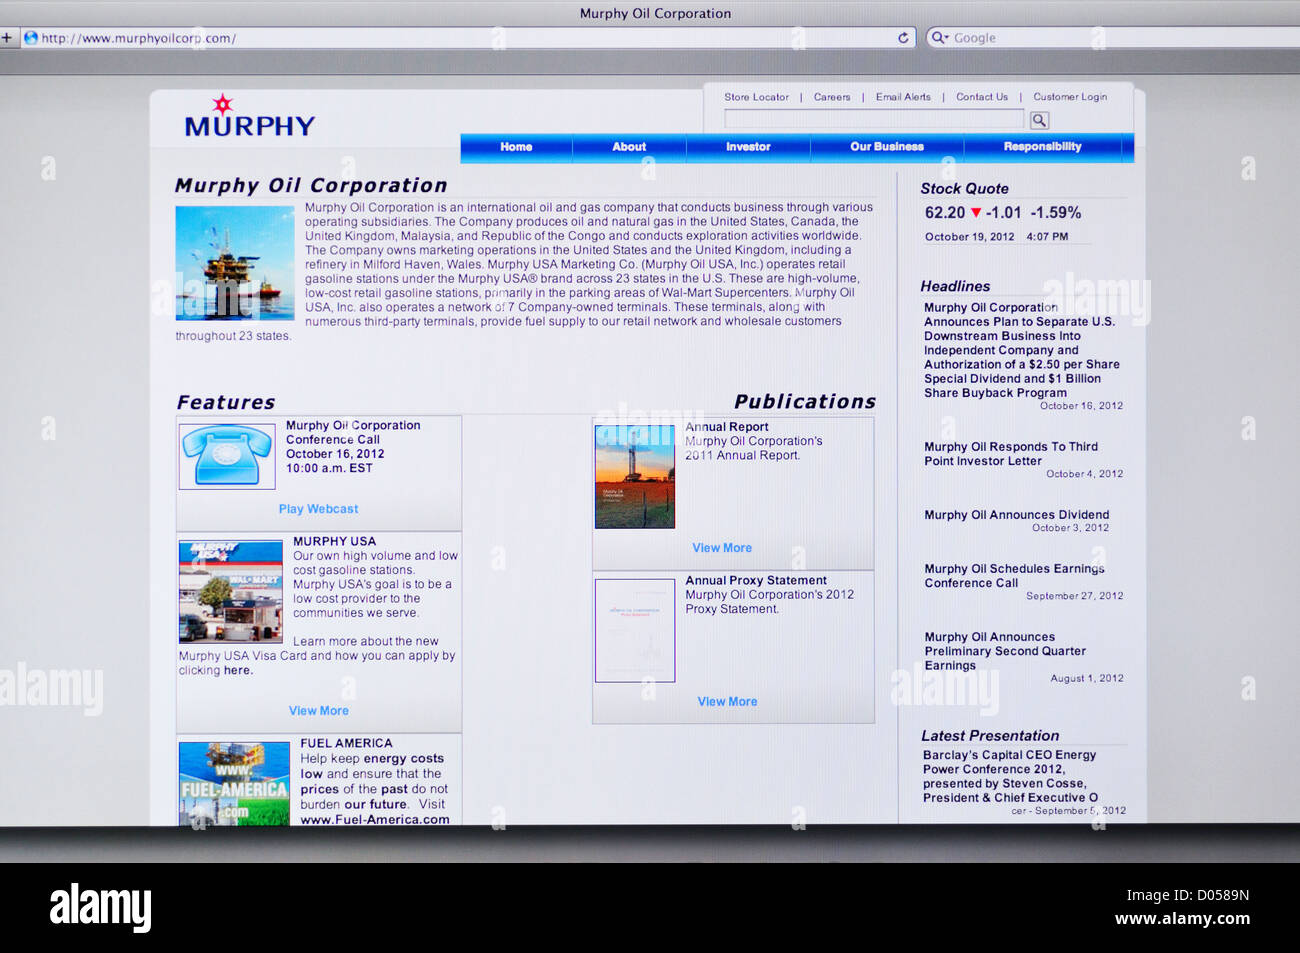
Task: Click the Annual Proxy Statement title
Action: [756, 581]
